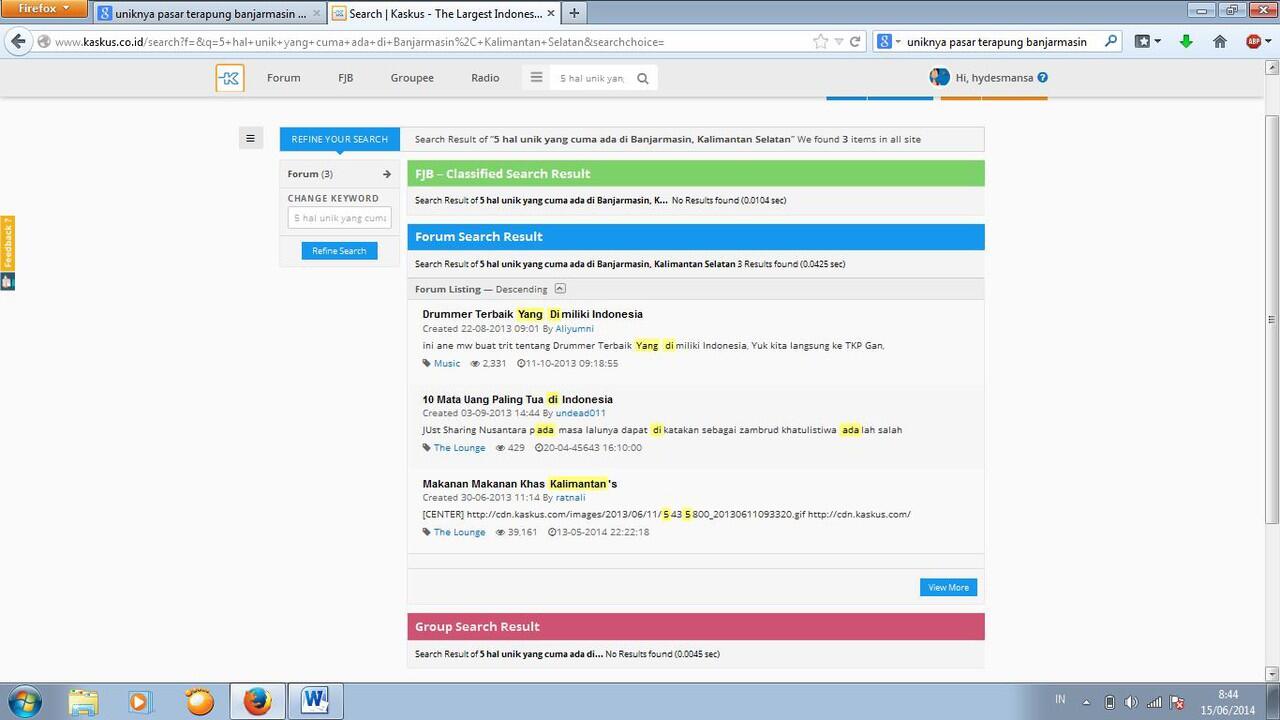Launch Windows Media Player from the taskbar
The image size is (1280, 720).
(x=142, y=701)
